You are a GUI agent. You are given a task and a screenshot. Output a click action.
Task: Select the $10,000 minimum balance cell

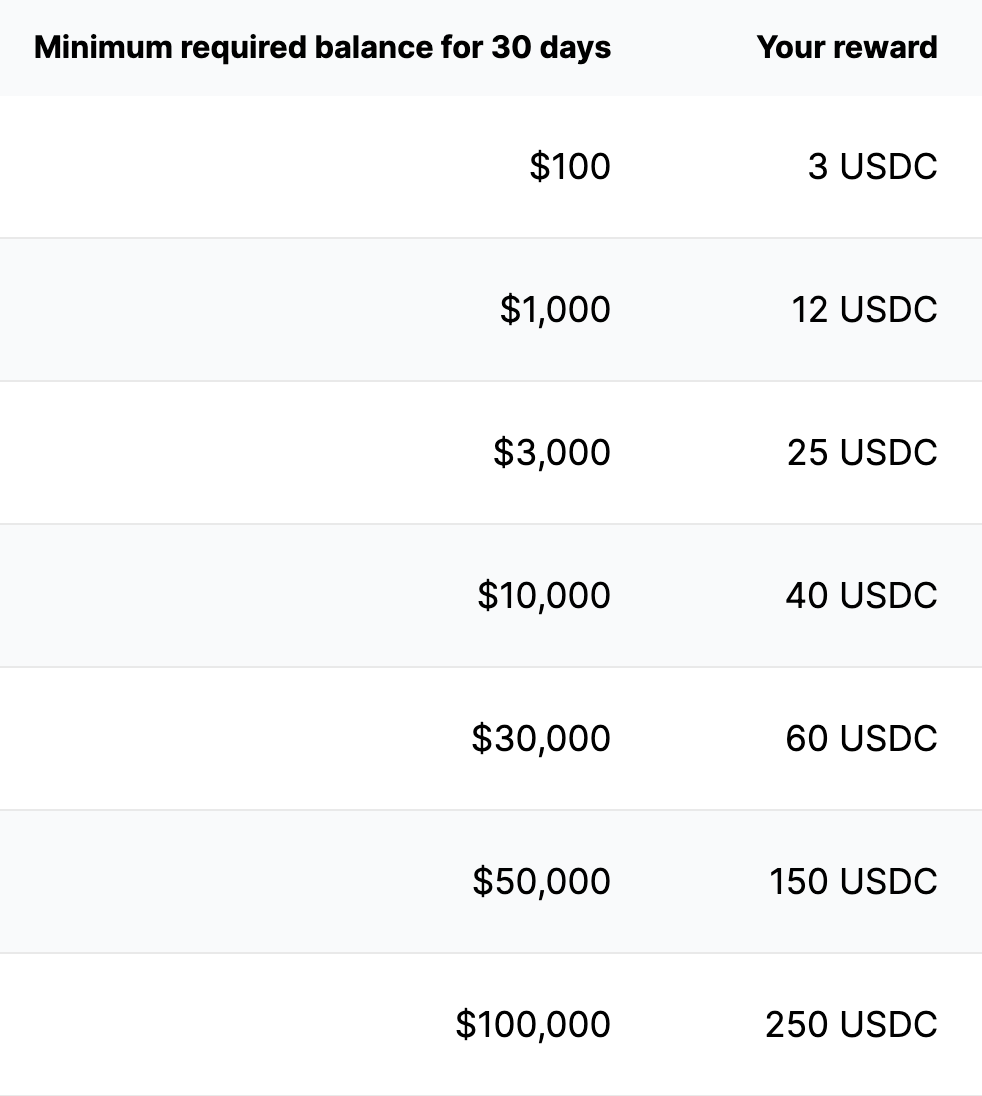tap(544, 595)
